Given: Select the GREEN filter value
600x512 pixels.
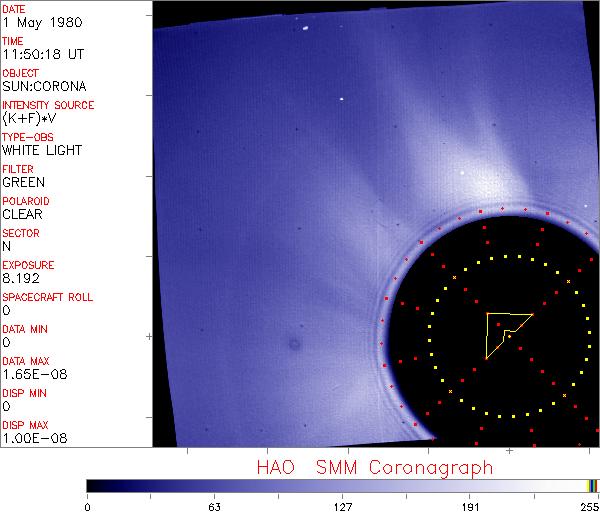Looking at the screenshot, I should [x=23, y=183].
